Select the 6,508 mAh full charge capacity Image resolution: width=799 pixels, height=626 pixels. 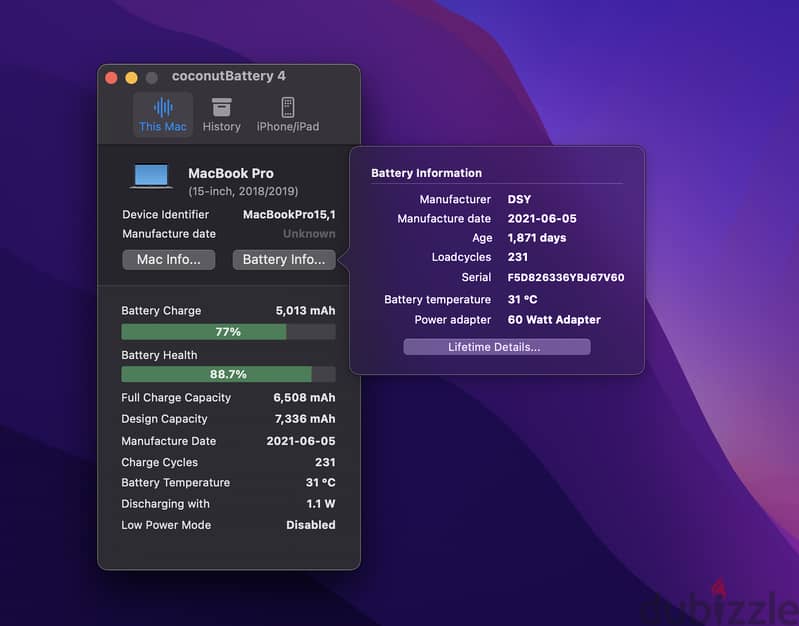pyautogui.click(x=304, y=398)
